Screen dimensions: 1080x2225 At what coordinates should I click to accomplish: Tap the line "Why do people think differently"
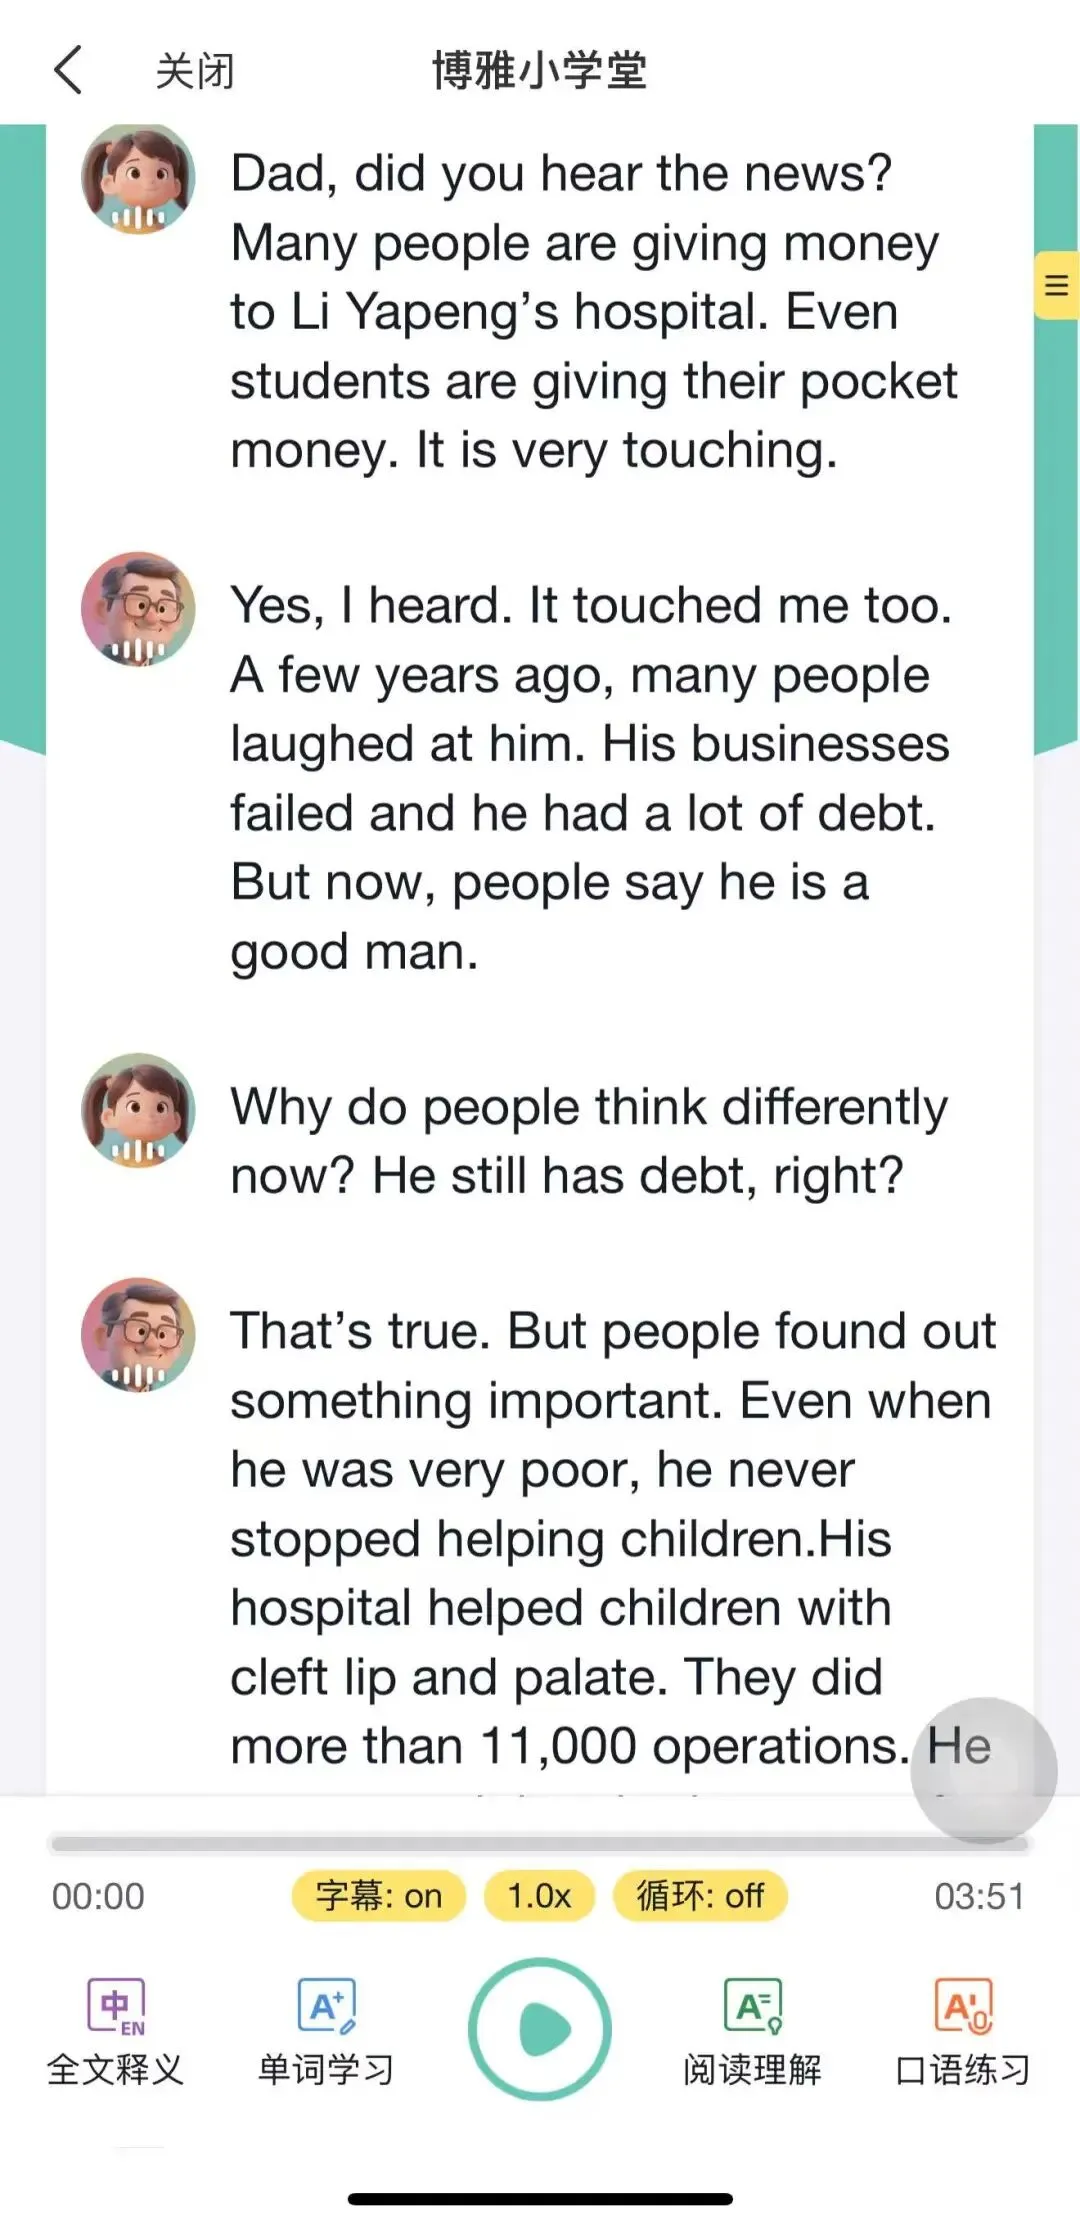tap(588, 1108)
